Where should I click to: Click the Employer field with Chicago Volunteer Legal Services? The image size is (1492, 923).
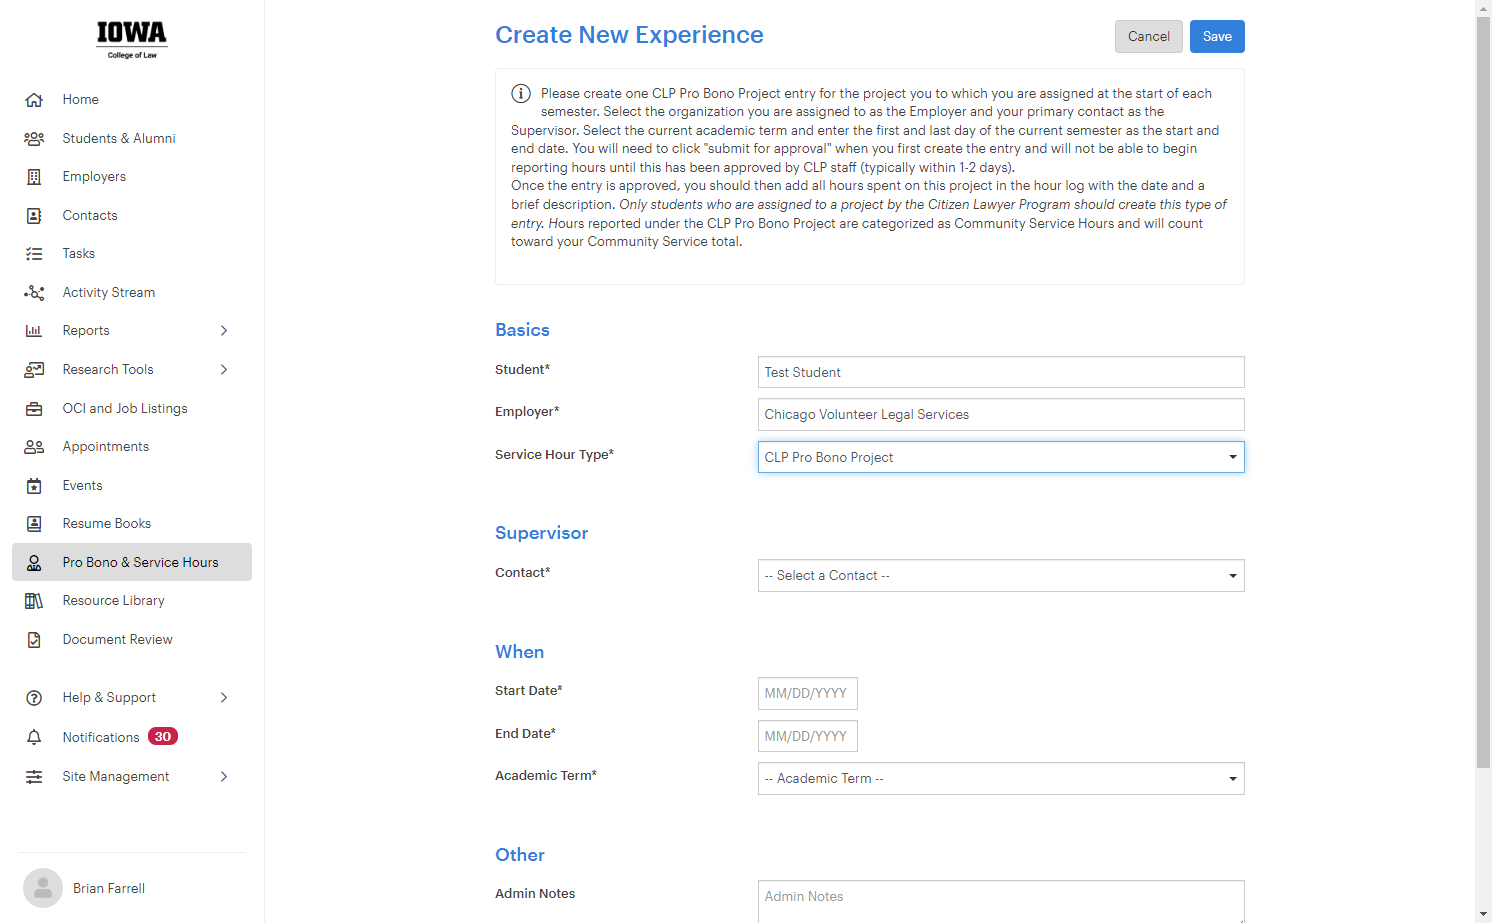point(1001,415)
